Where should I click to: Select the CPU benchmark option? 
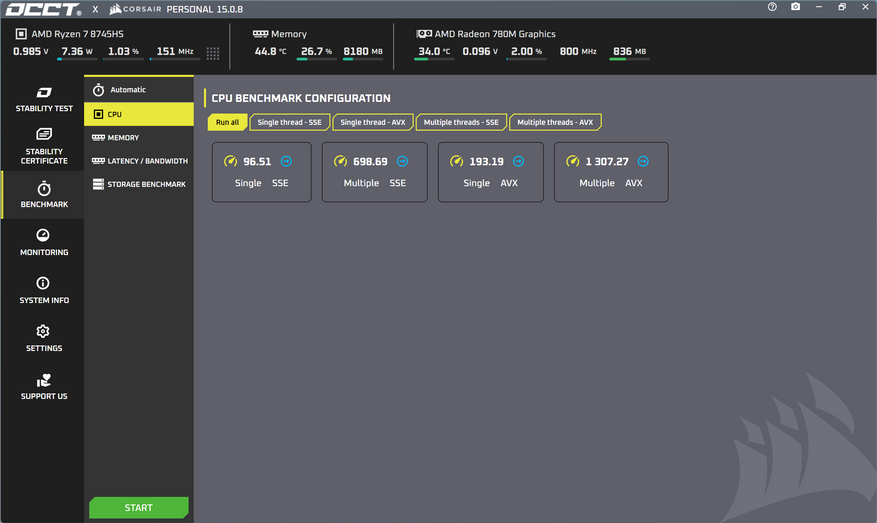pos(139,114)
